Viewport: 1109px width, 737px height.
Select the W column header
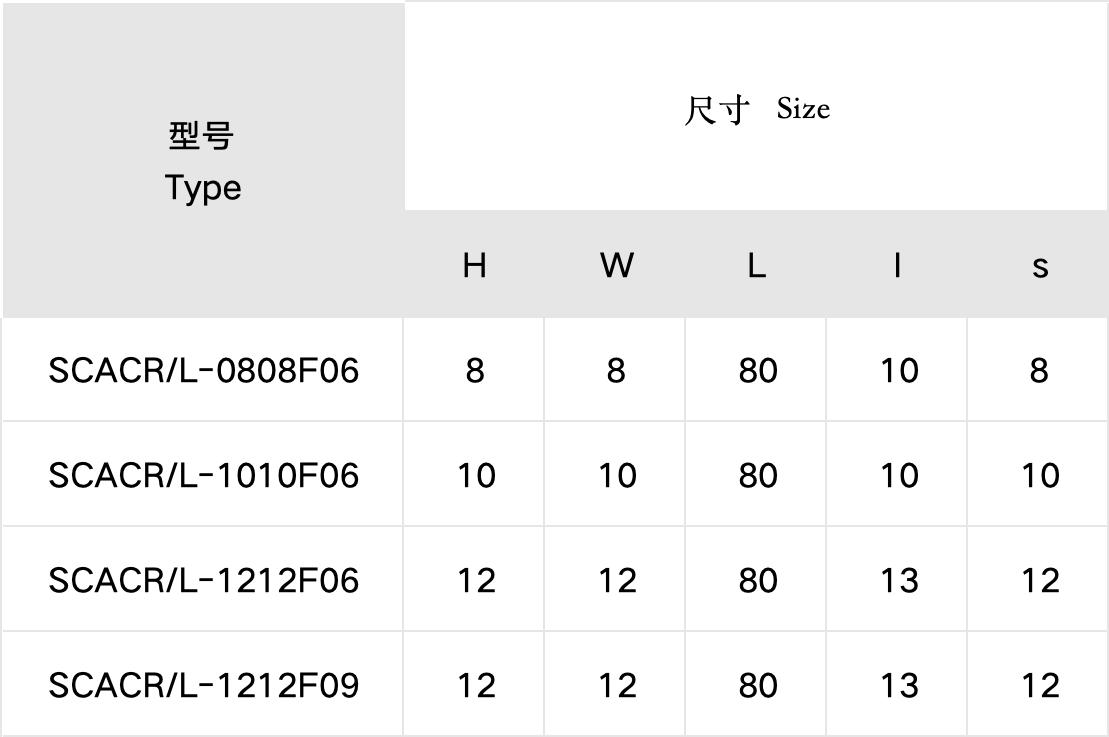pos(616,266)
